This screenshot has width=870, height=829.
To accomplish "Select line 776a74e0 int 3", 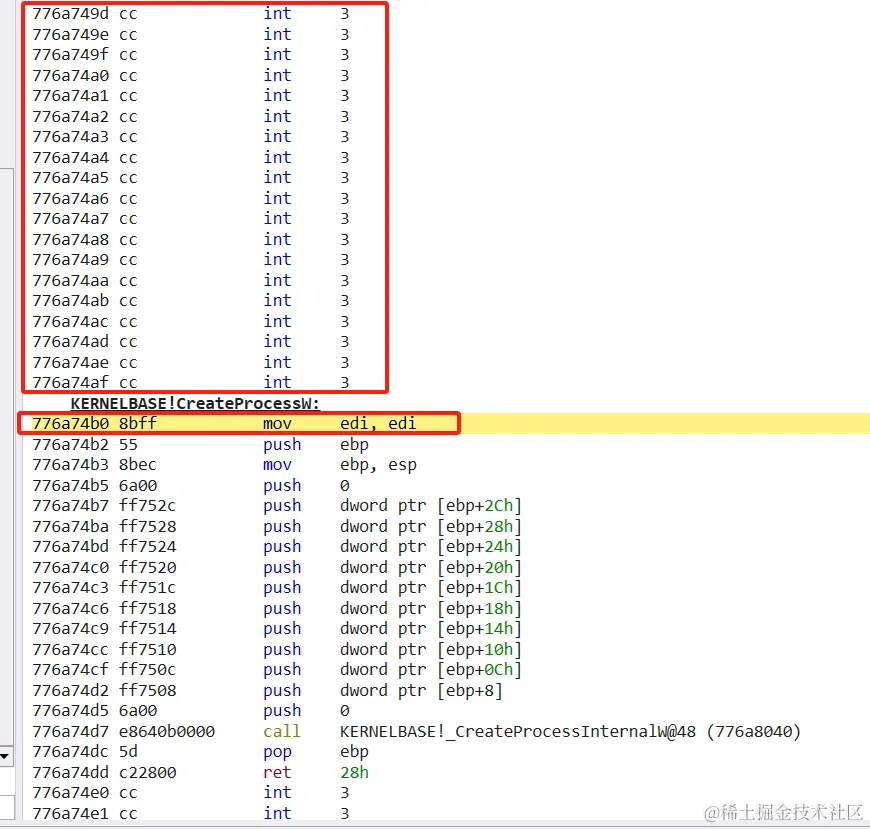I will (191, 792).
